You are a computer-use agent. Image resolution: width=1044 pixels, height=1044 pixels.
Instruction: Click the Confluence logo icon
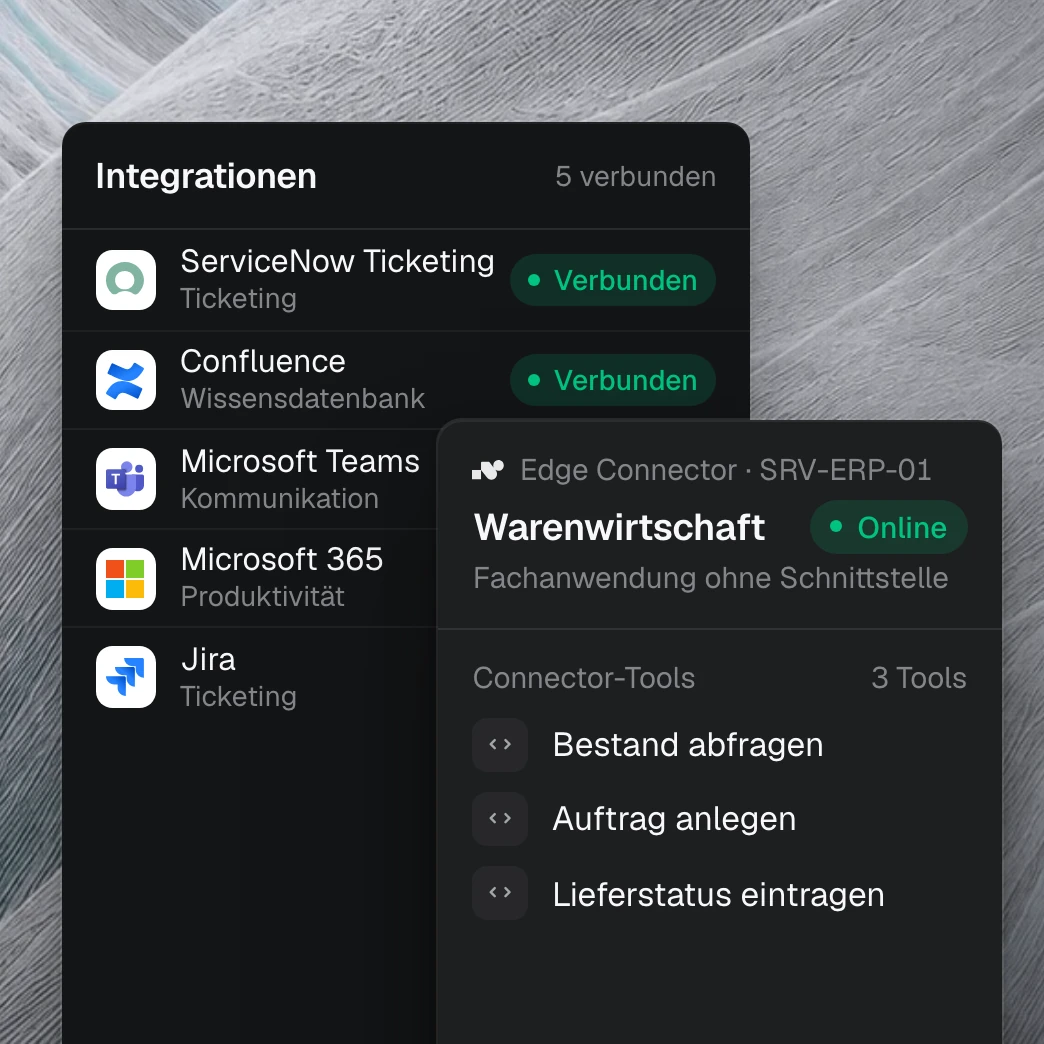[126, 380]
